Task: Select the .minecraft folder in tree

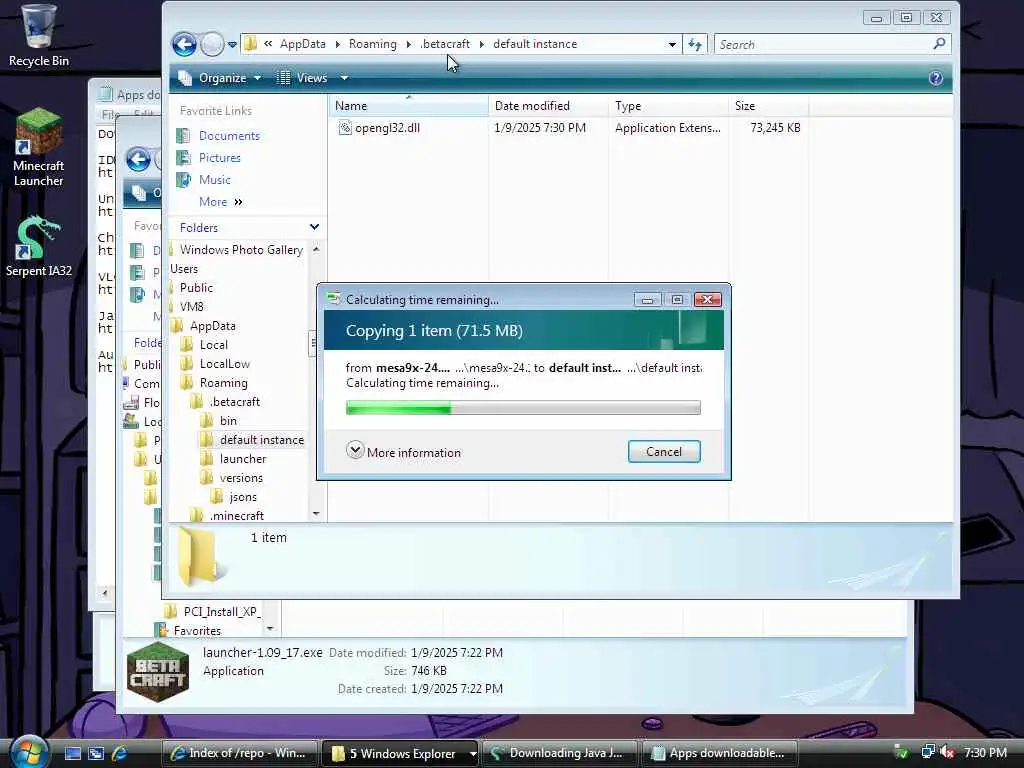Action: pyautogui.click(x=236, y=516)
